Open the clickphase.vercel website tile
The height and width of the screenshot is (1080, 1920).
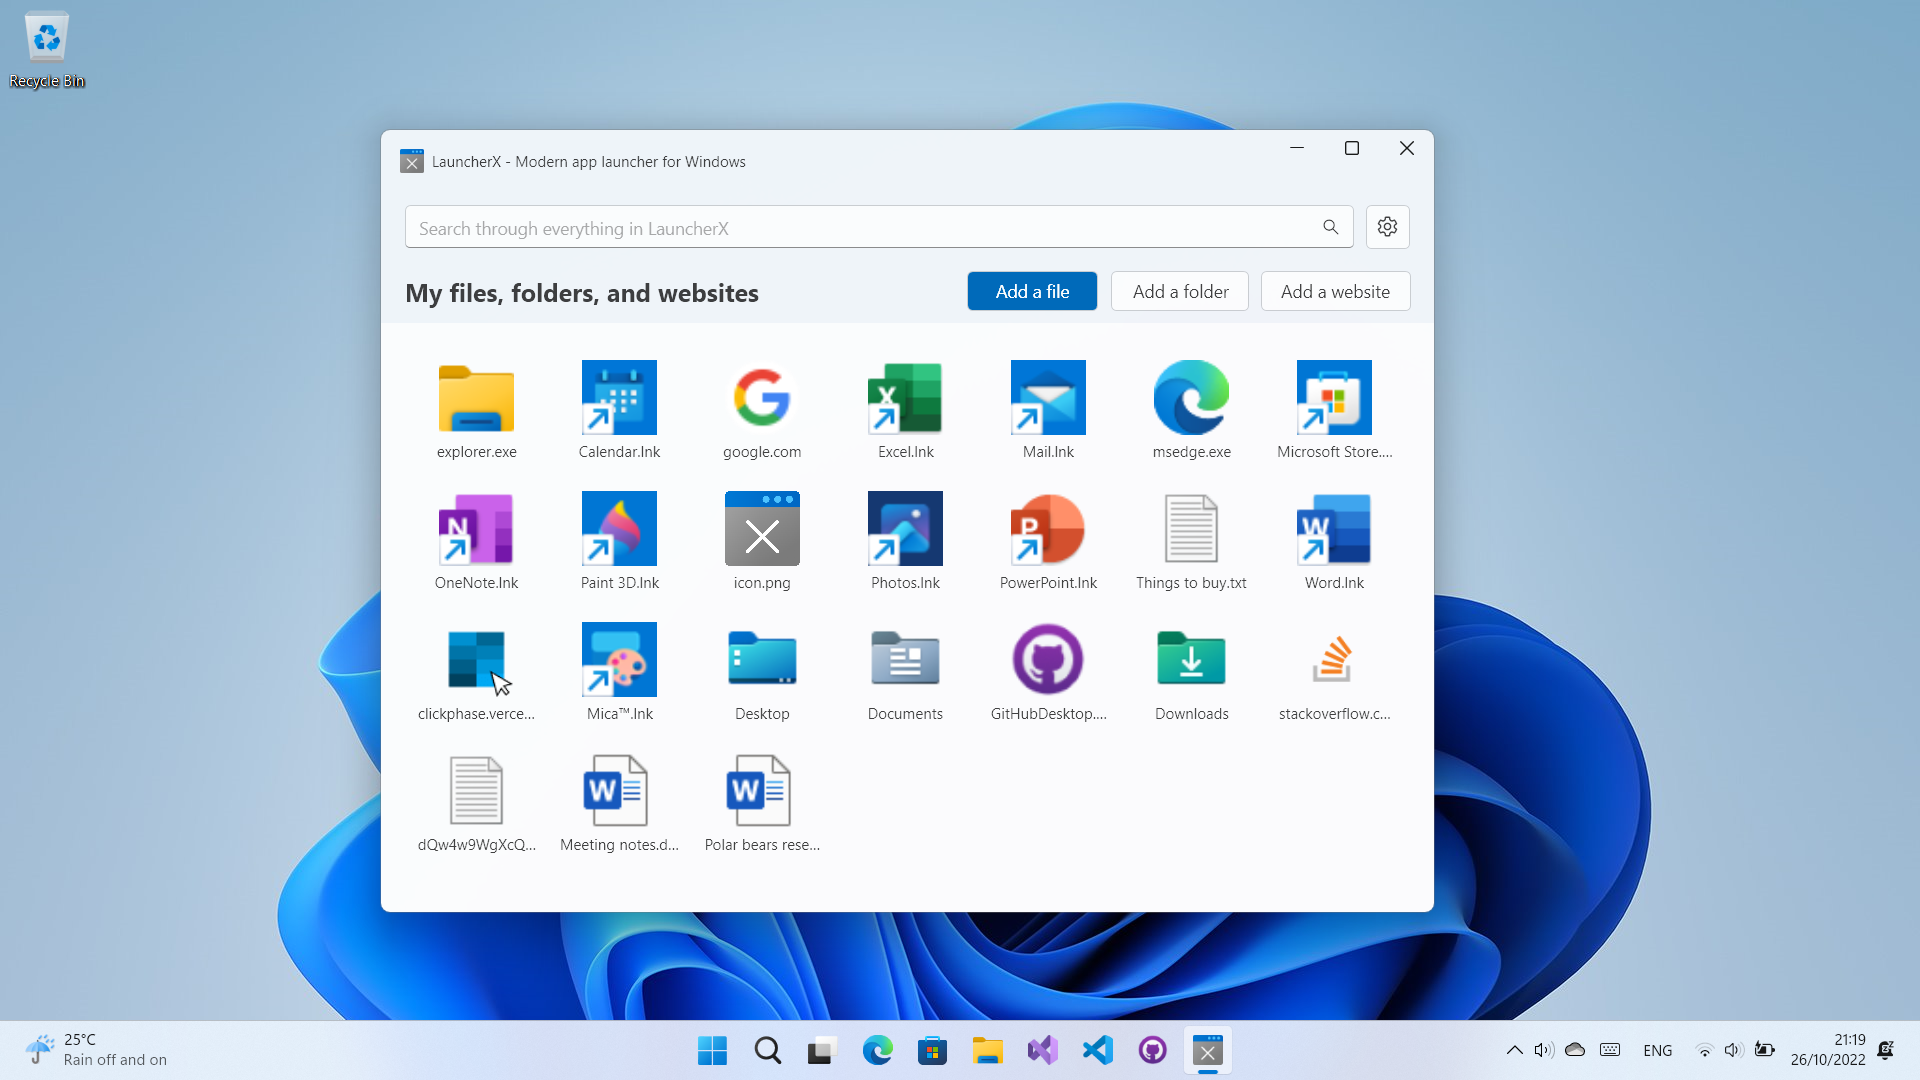(476, 673)
